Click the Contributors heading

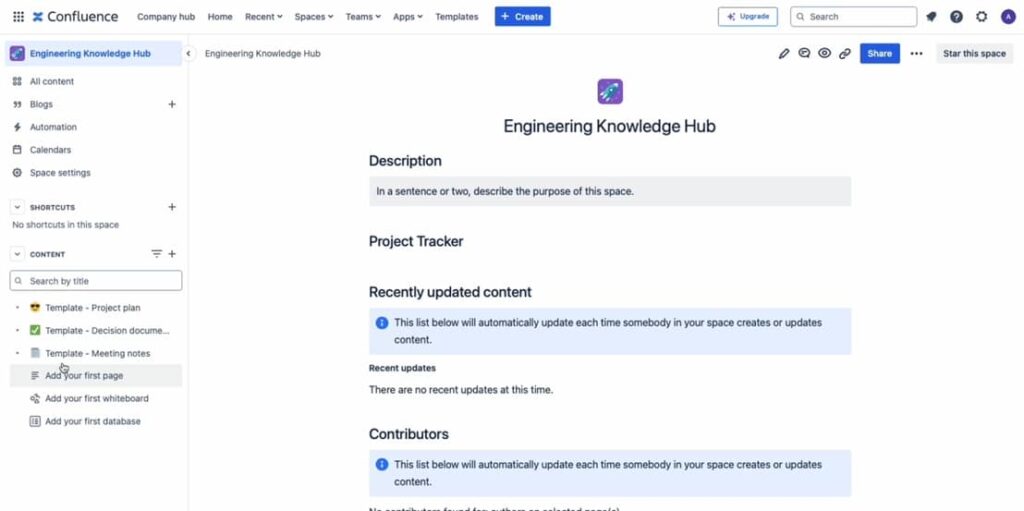pyautogui.click(x=409, y=434)
